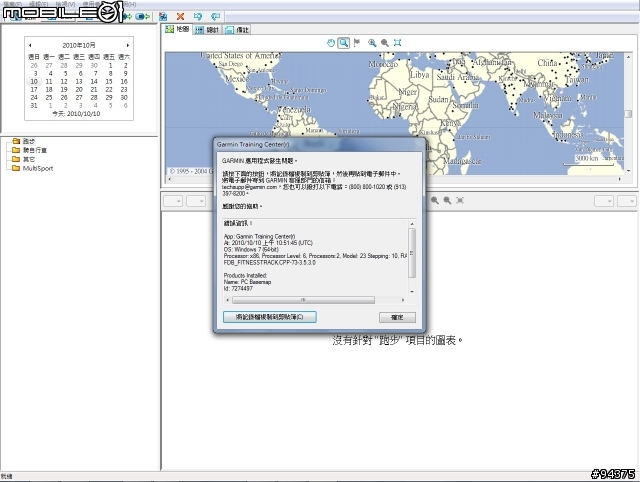This screenshot has height=482, width=640.
Task: Click the red X delete toolbar icon
Action: tap(179, 17)
